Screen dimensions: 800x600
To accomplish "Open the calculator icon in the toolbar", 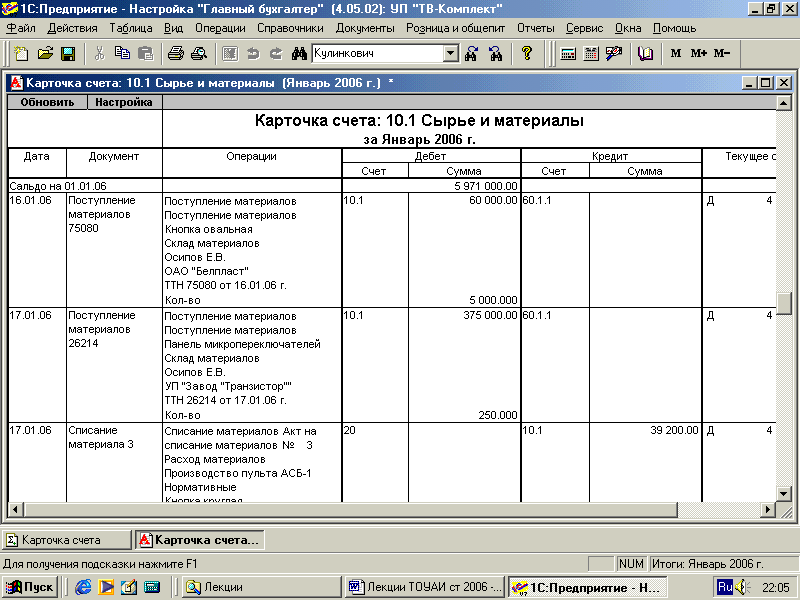I will tap(568, 54).
